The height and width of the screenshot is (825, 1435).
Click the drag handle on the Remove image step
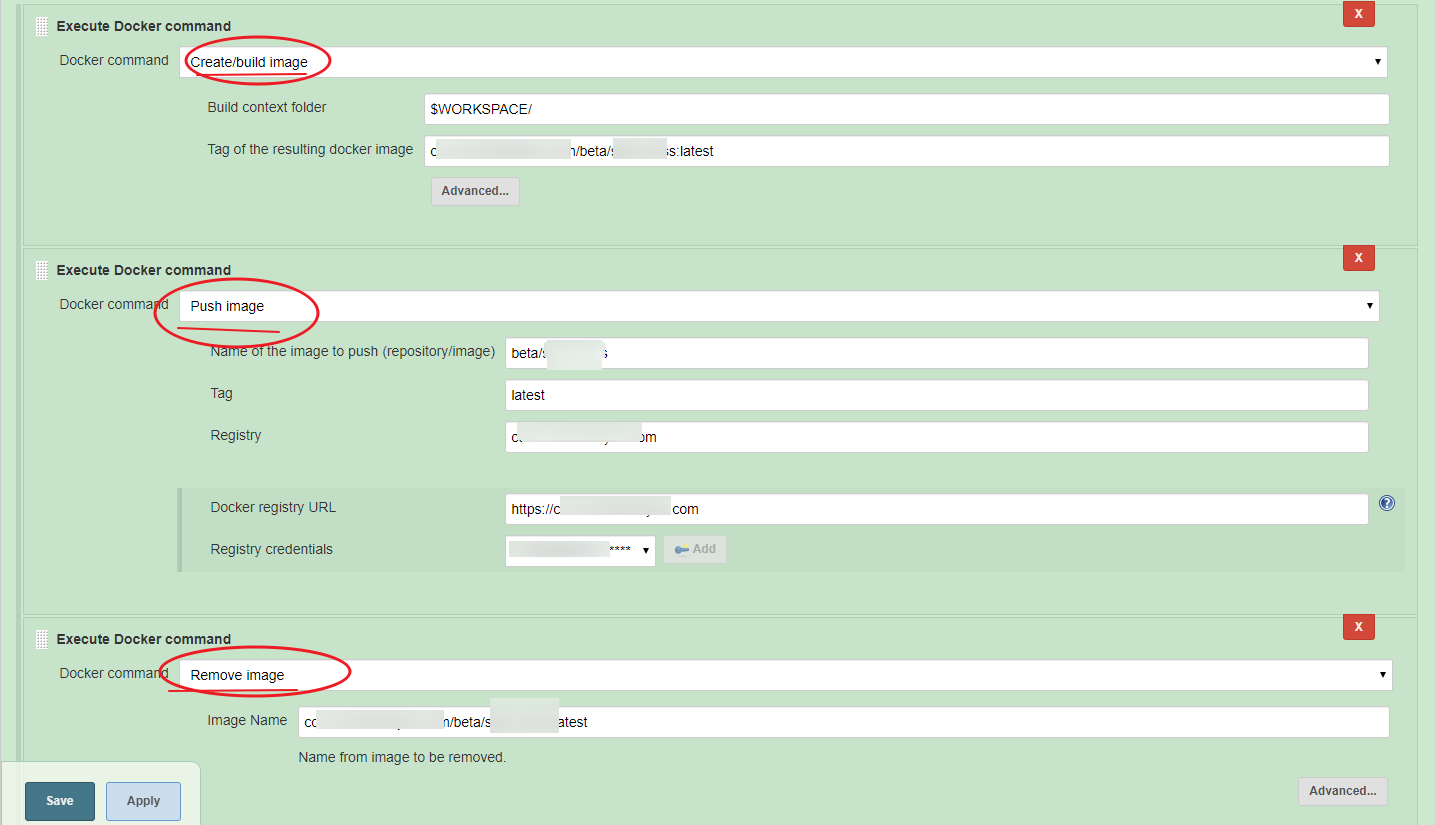pos(41,639)
